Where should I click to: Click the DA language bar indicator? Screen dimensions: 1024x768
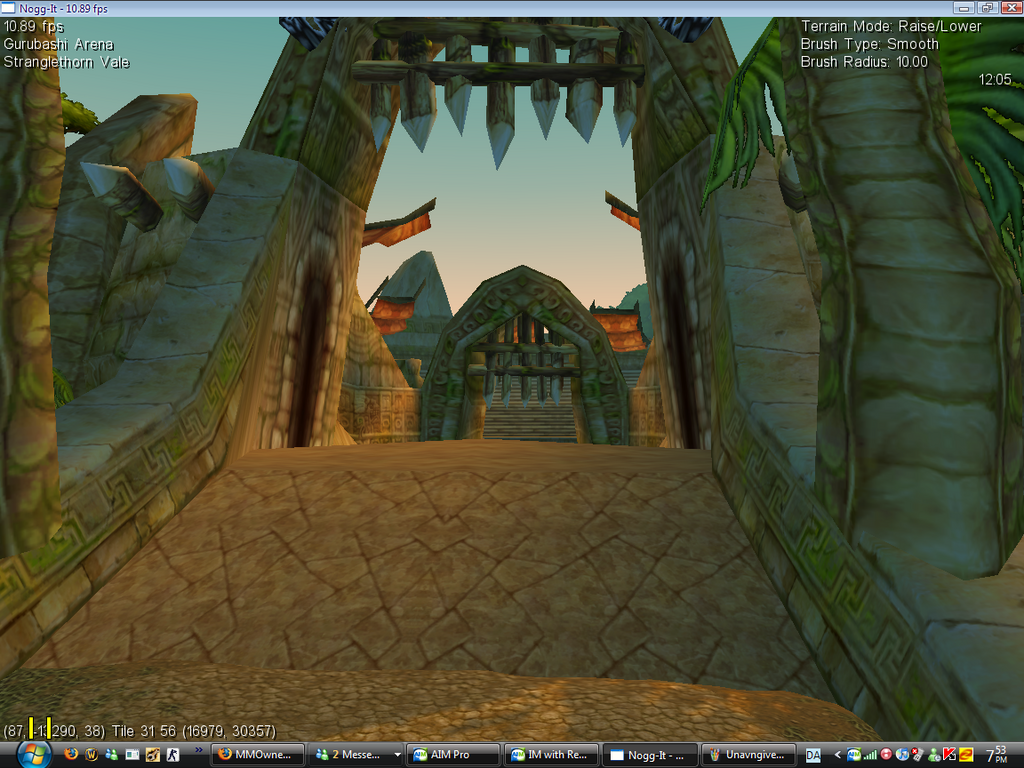(813, 755)
